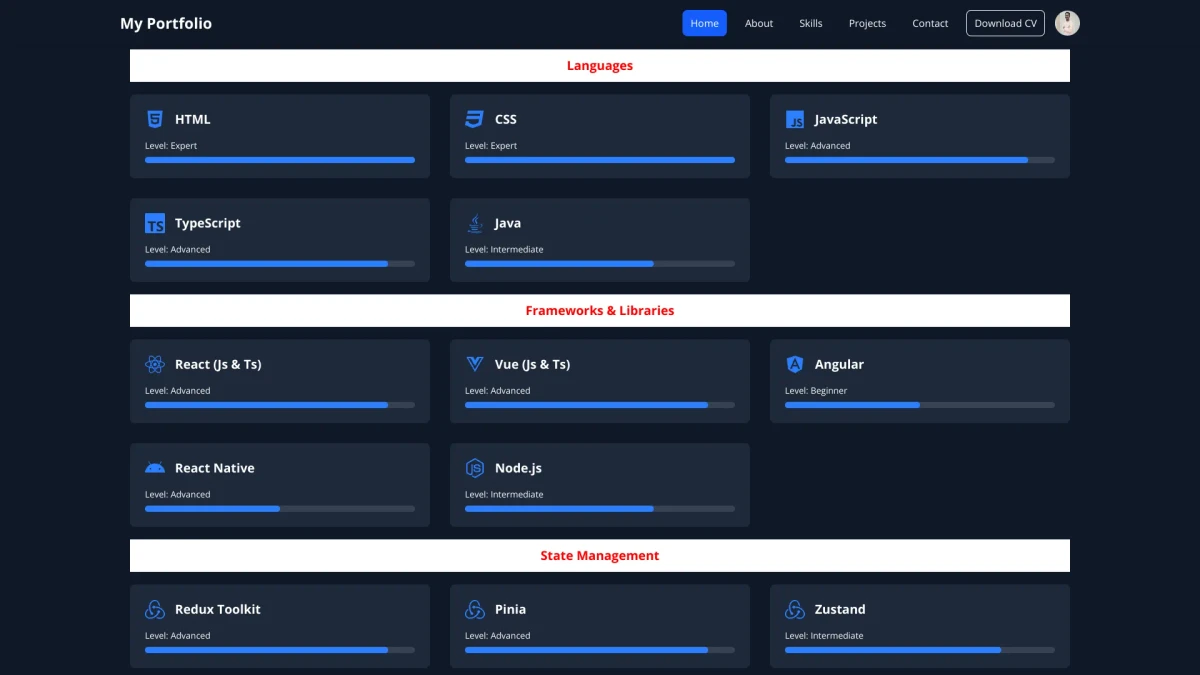This screenshot has width=1200, height=675.
Task: Click the React Native android icon
Action: [154, 468]
